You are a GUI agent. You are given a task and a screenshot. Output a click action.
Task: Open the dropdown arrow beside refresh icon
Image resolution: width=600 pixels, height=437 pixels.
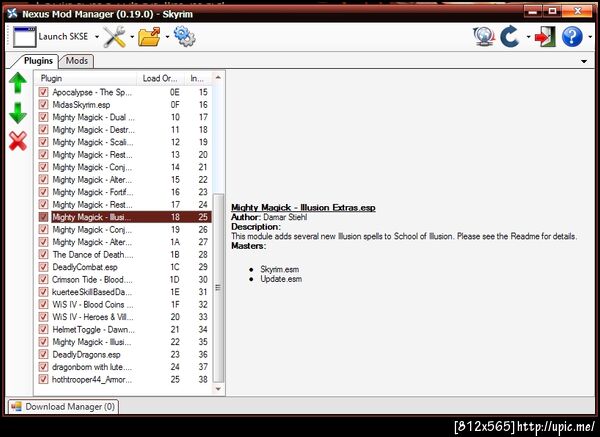528,37
